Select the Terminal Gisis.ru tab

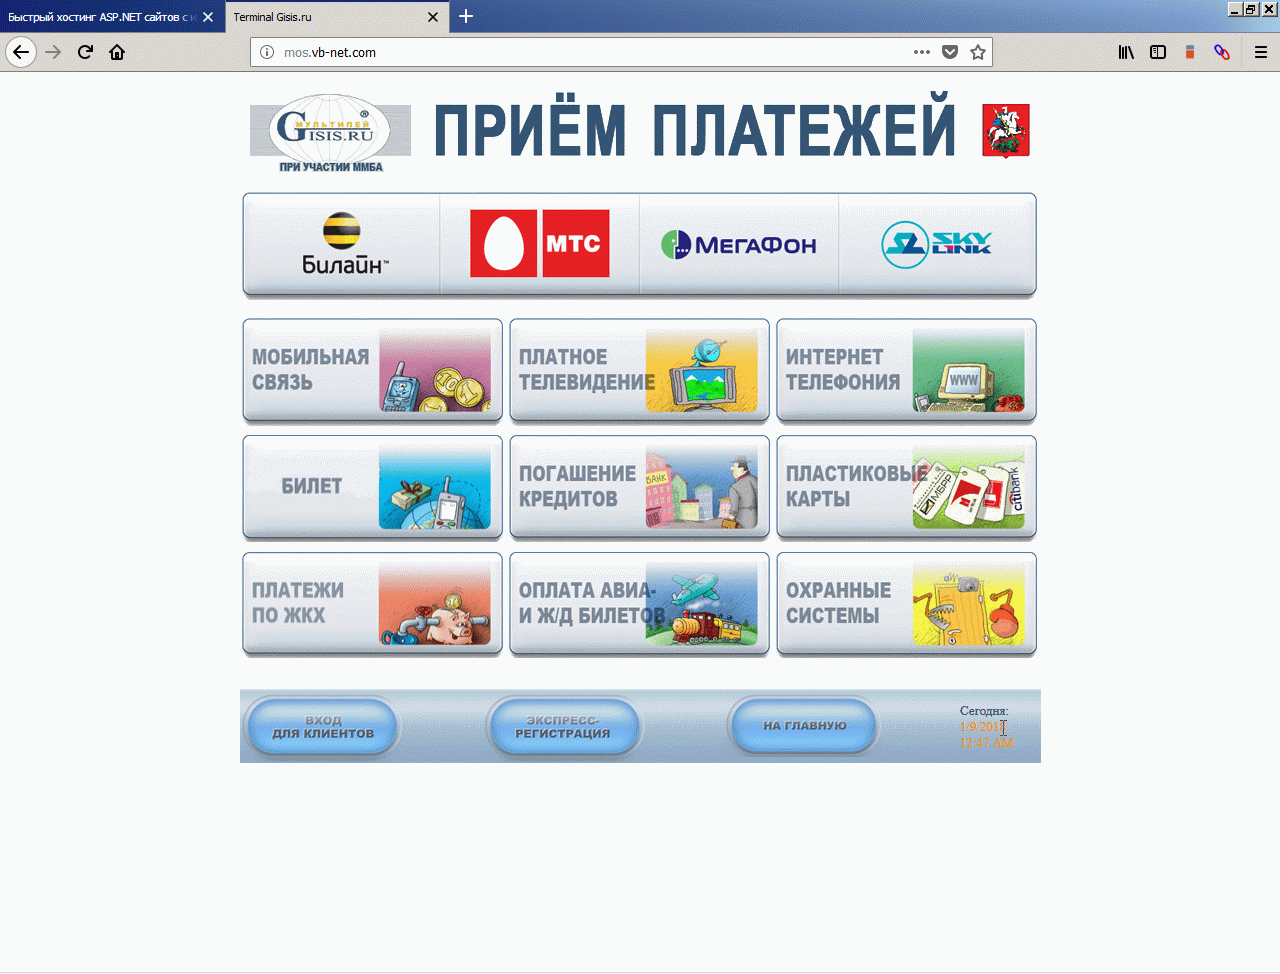337,17
